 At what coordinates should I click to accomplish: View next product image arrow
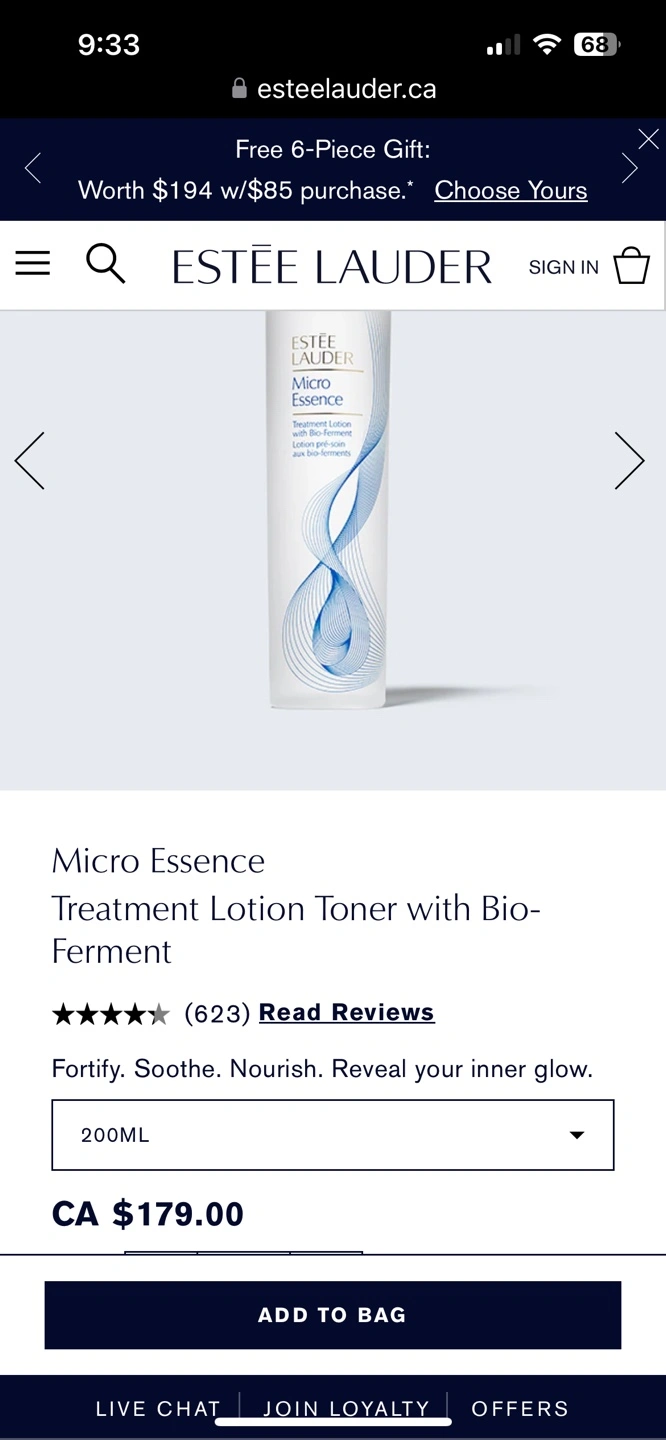[x=629, y=461]
